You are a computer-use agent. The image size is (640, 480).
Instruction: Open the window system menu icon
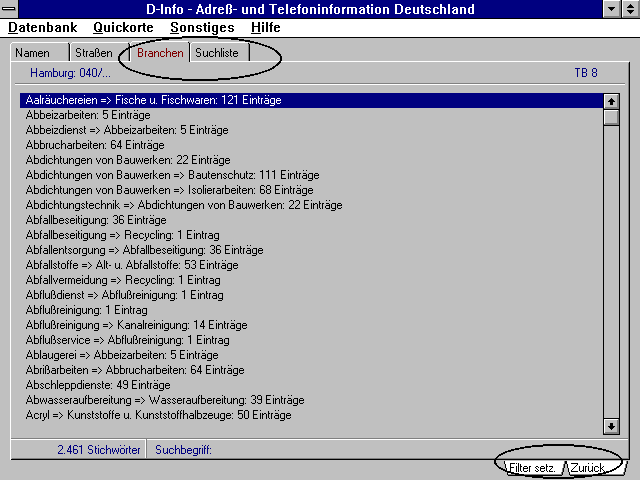[x=10, y=9]
